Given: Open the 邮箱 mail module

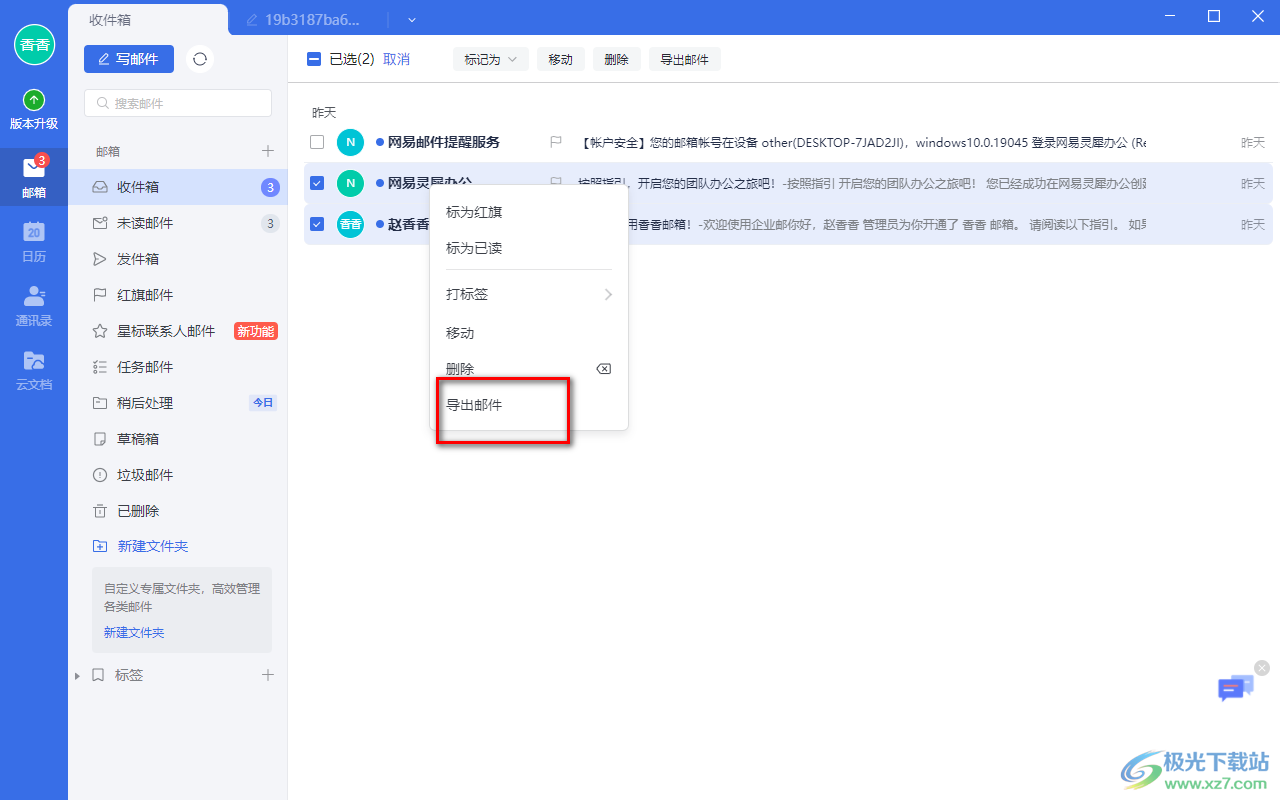Looking at the screenshot, I should point(34,177).
